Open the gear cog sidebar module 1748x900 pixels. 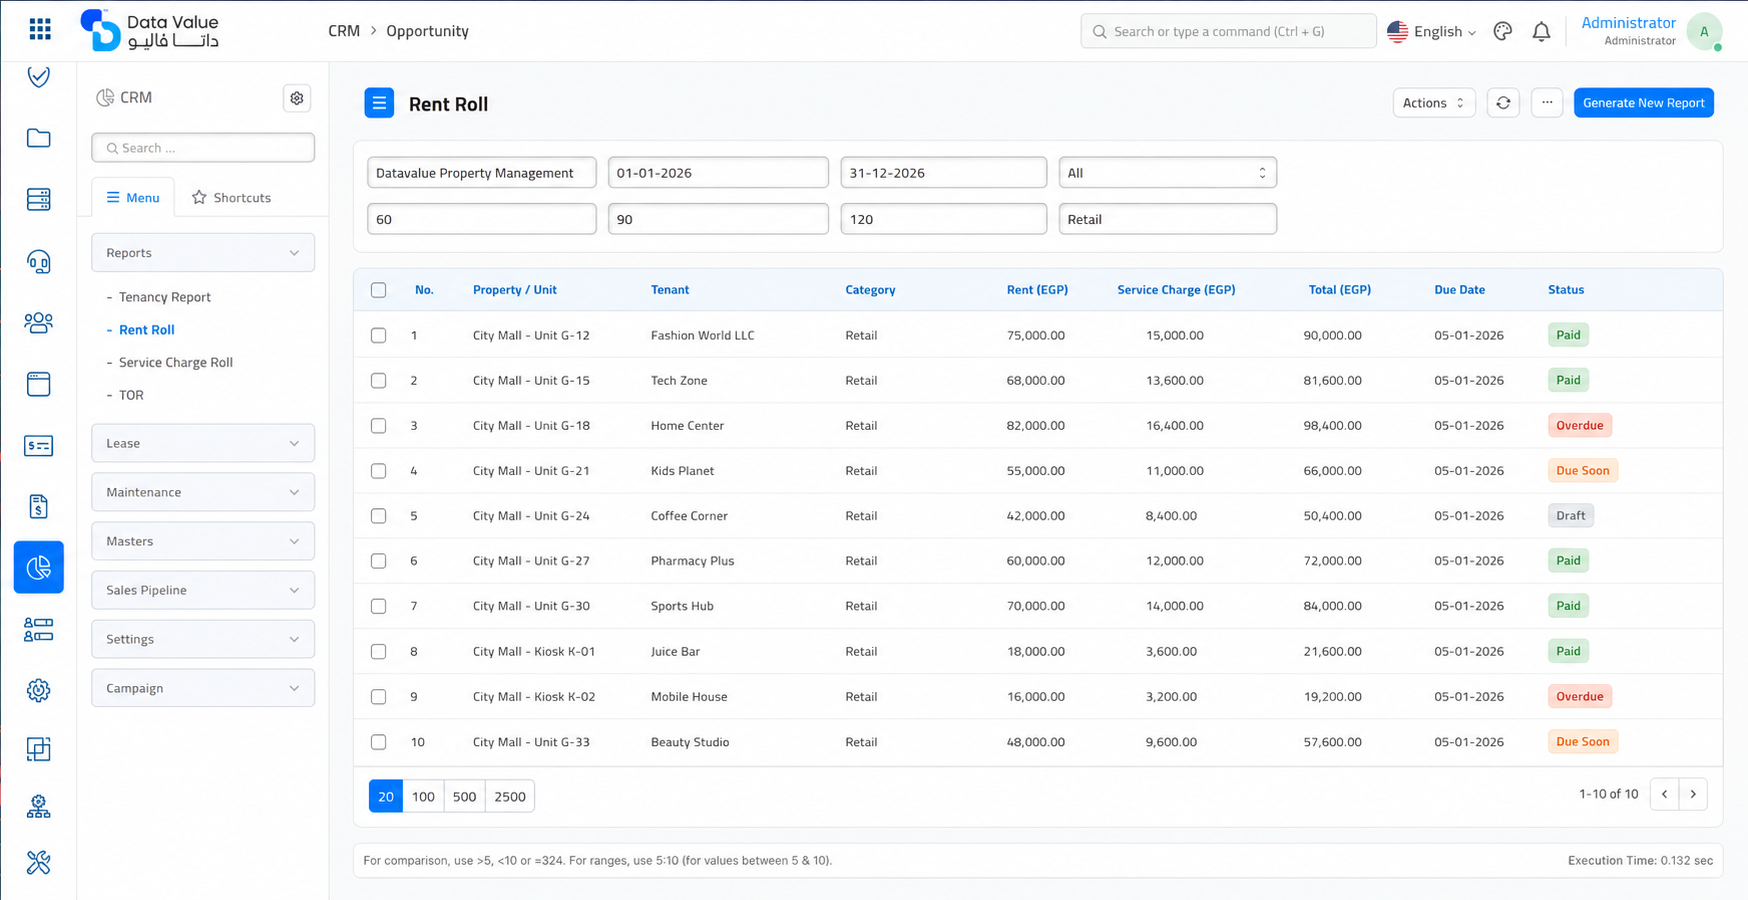coord(39,690)
